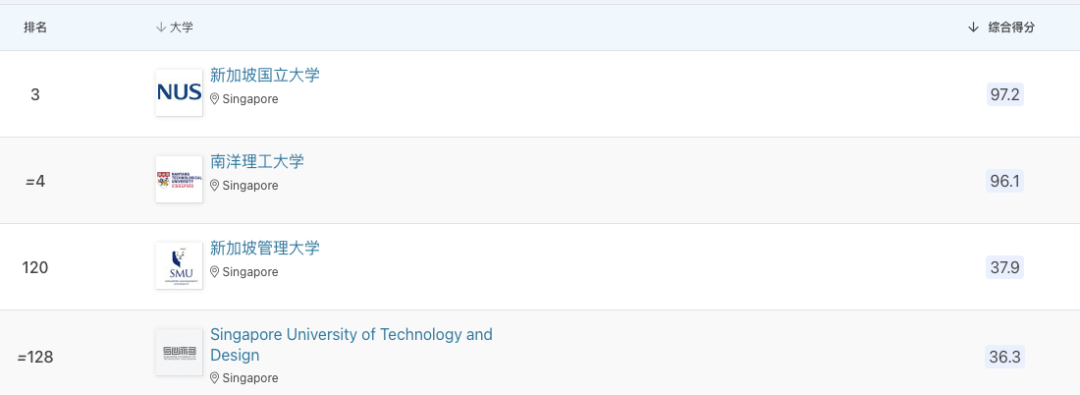This screenshot has width=1080, height=395.
Task: Click the 96.1 score badge
Action: [x=1005, y=181]
